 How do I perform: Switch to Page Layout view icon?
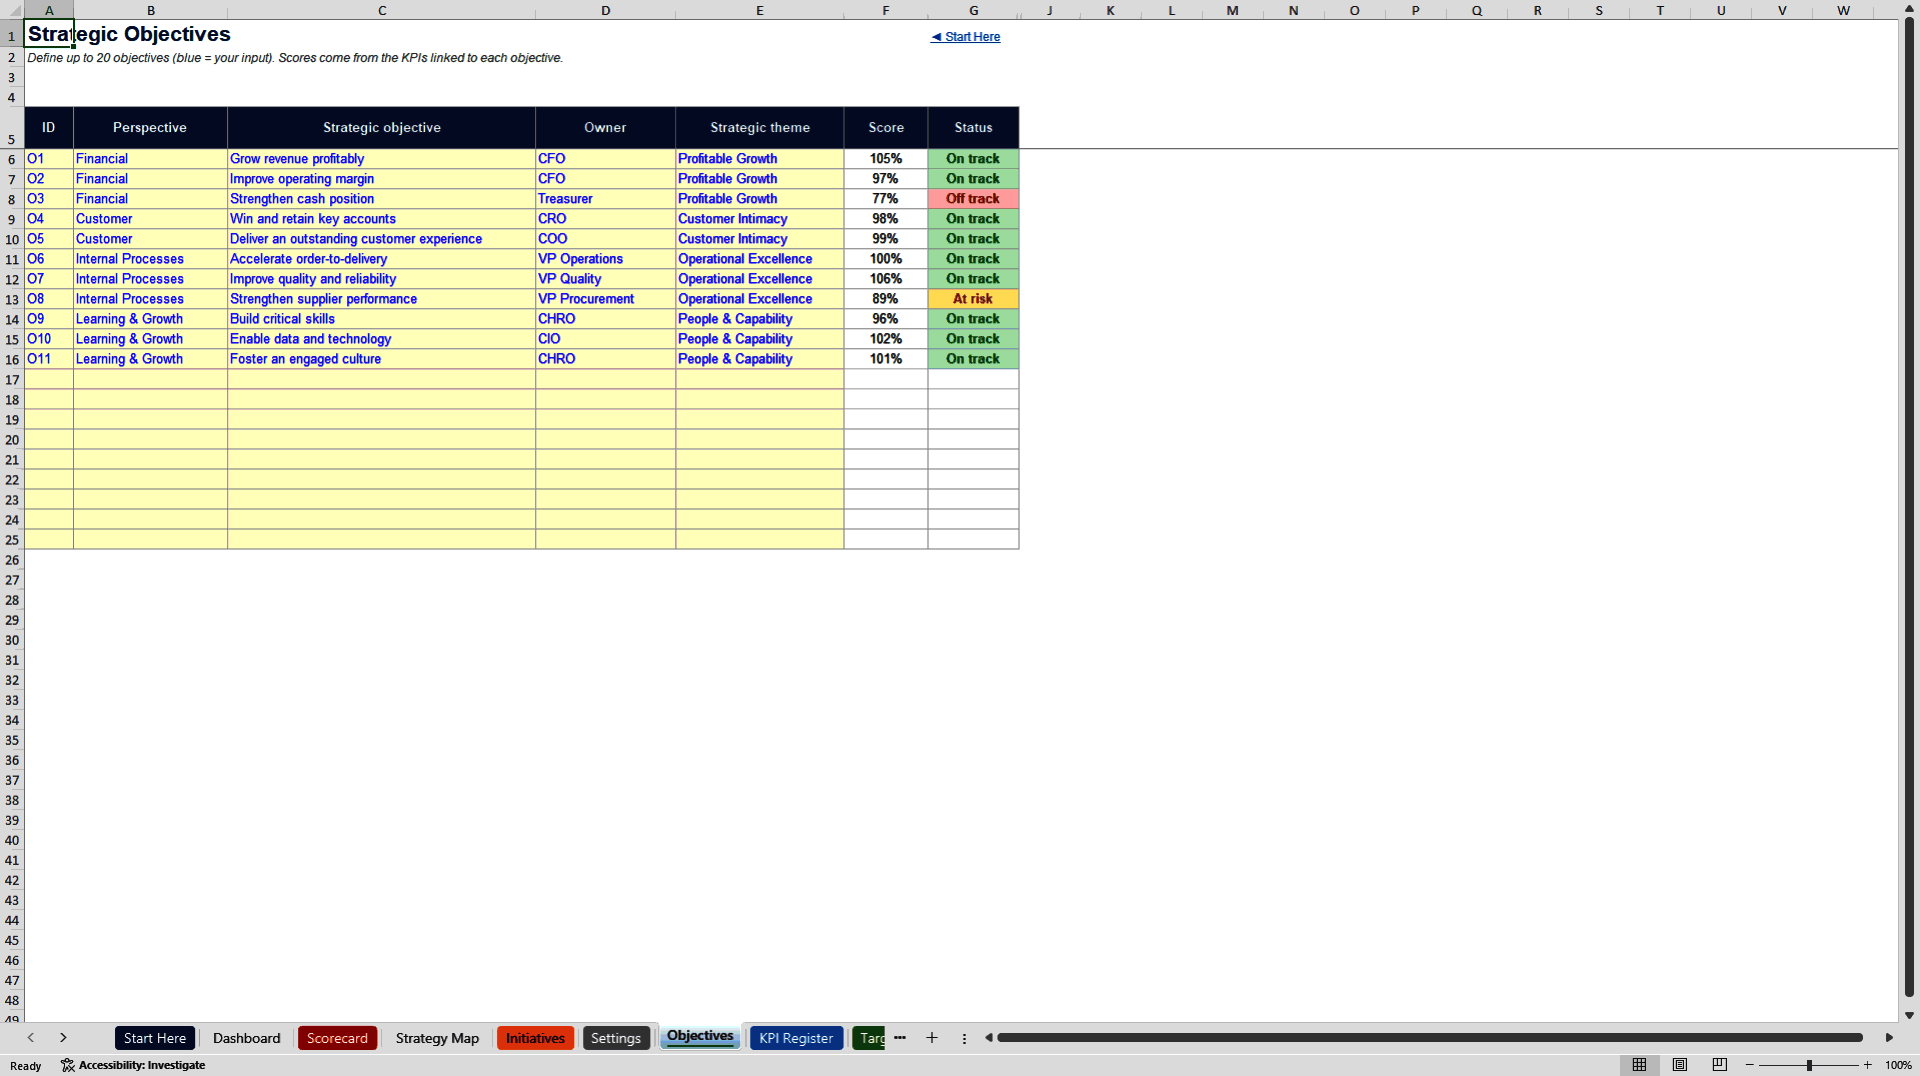tap(1680, 1065)
